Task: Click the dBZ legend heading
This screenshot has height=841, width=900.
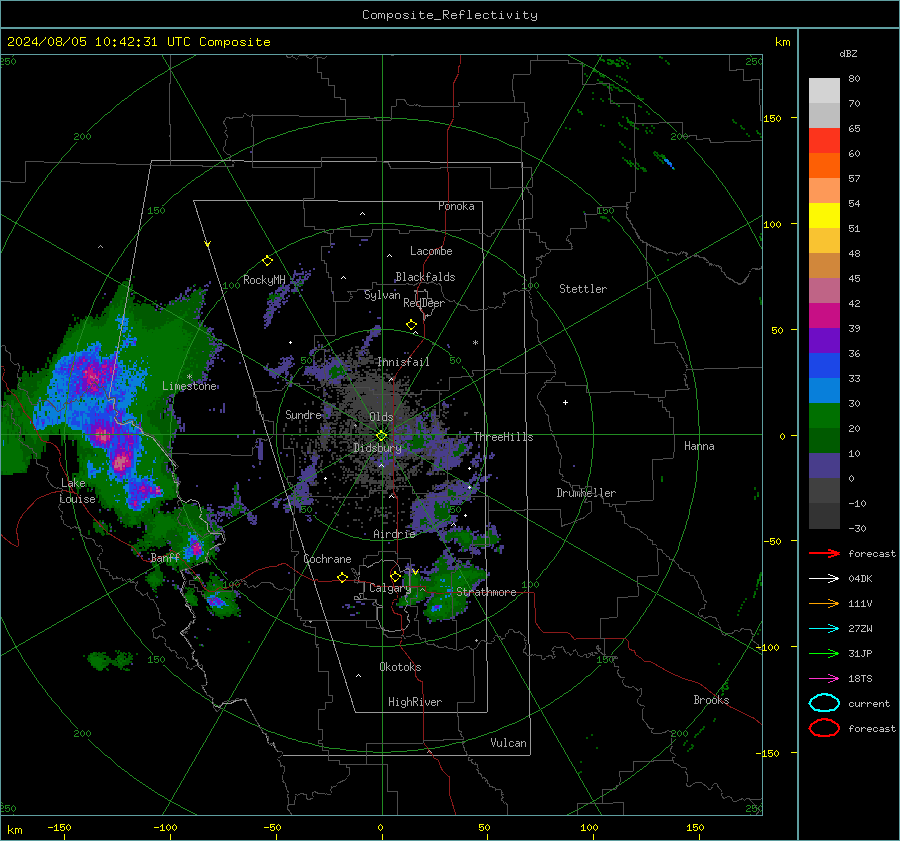Action: pyautogui.click(x=848, y=54)
